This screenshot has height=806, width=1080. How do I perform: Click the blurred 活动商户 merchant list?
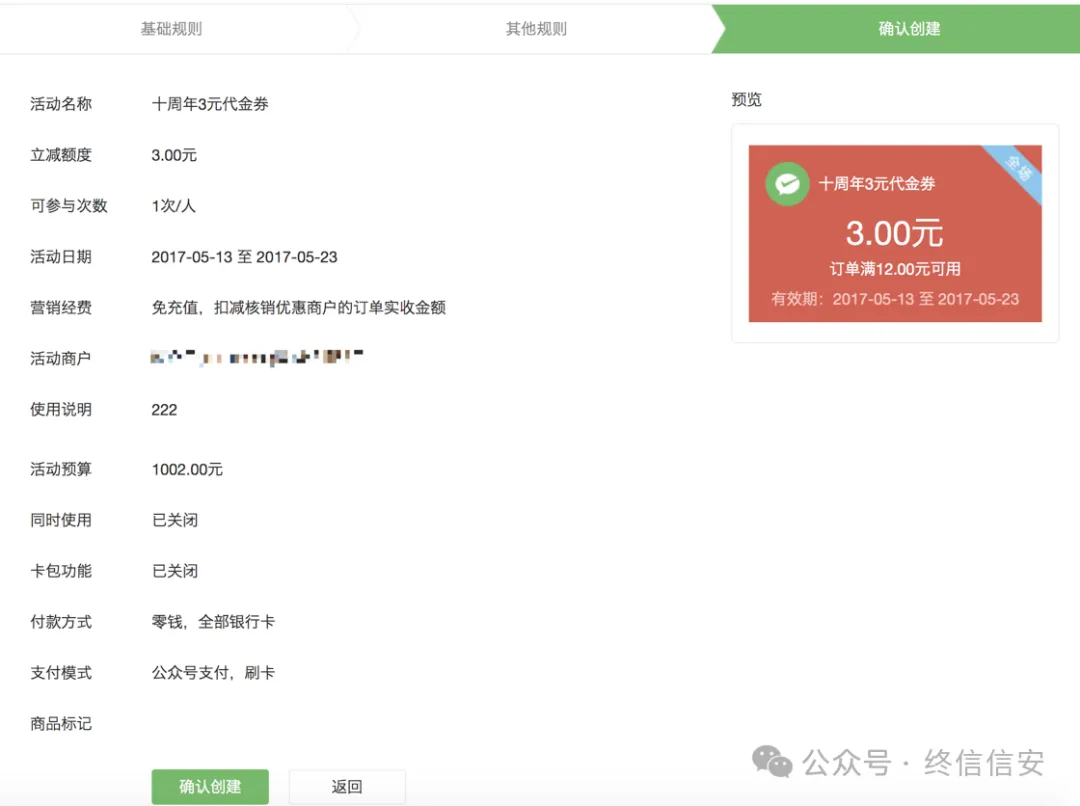pyautogui.click(x=255, y=357)
